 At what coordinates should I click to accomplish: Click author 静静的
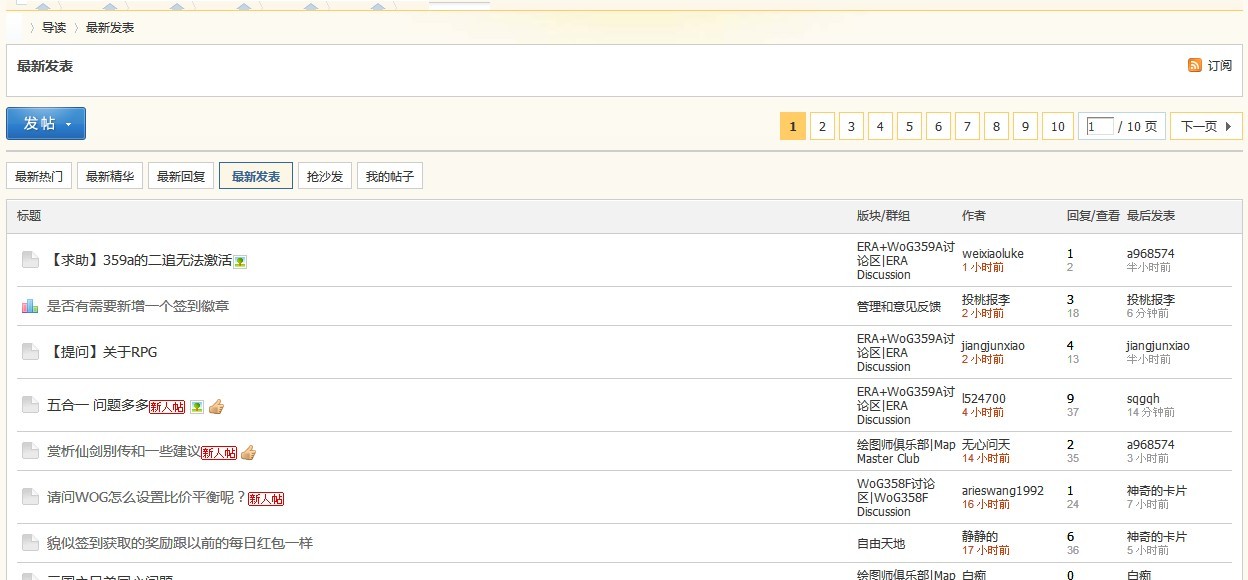tap(980, 537)
